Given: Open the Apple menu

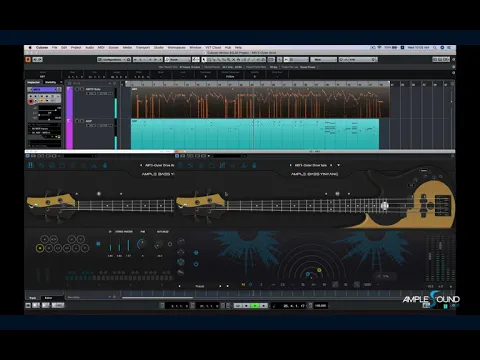Looking at the screenshot, I should coord(30,48).
